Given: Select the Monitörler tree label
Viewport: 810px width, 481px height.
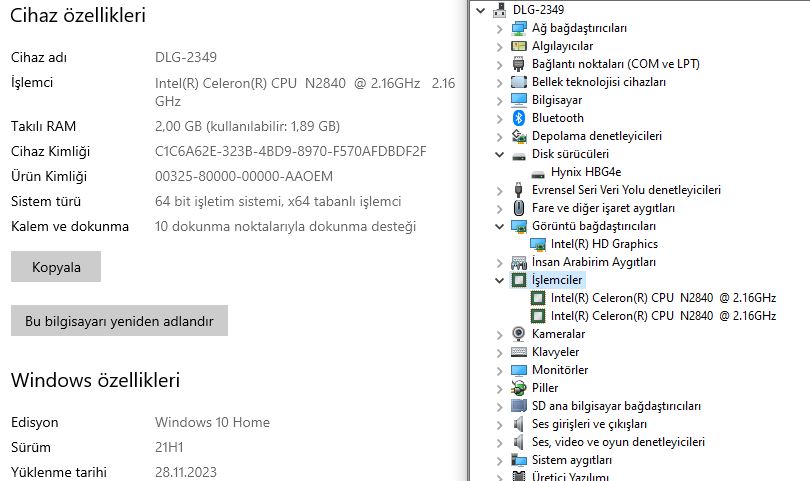Looking at the screenshot, I should (x=560, y=370).
